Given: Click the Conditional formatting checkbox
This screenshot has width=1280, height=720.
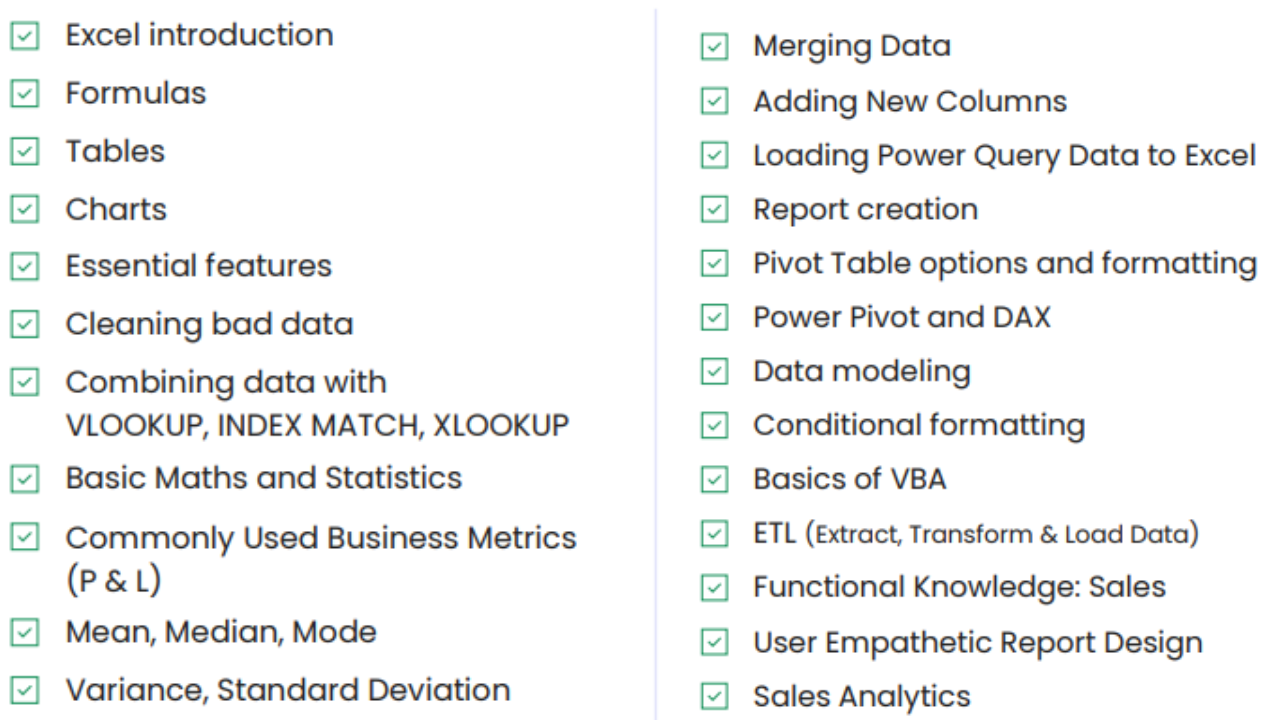Looking at the screenshot, I should click(714, 426).
